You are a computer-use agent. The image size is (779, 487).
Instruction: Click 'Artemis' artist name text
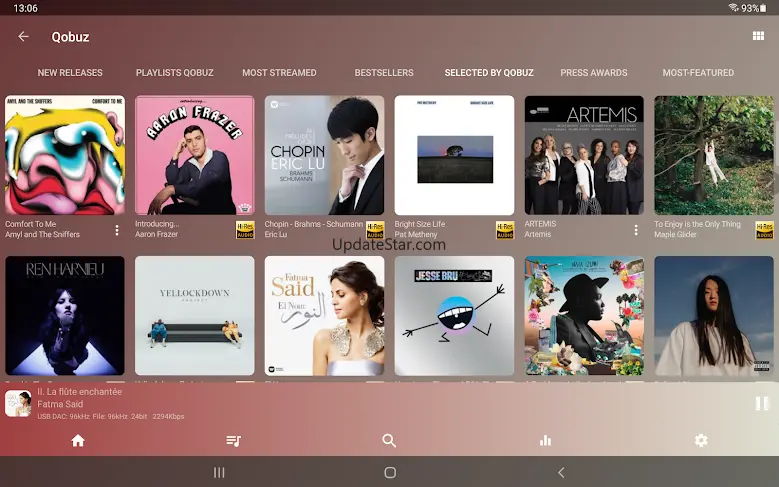pos(538,235)
